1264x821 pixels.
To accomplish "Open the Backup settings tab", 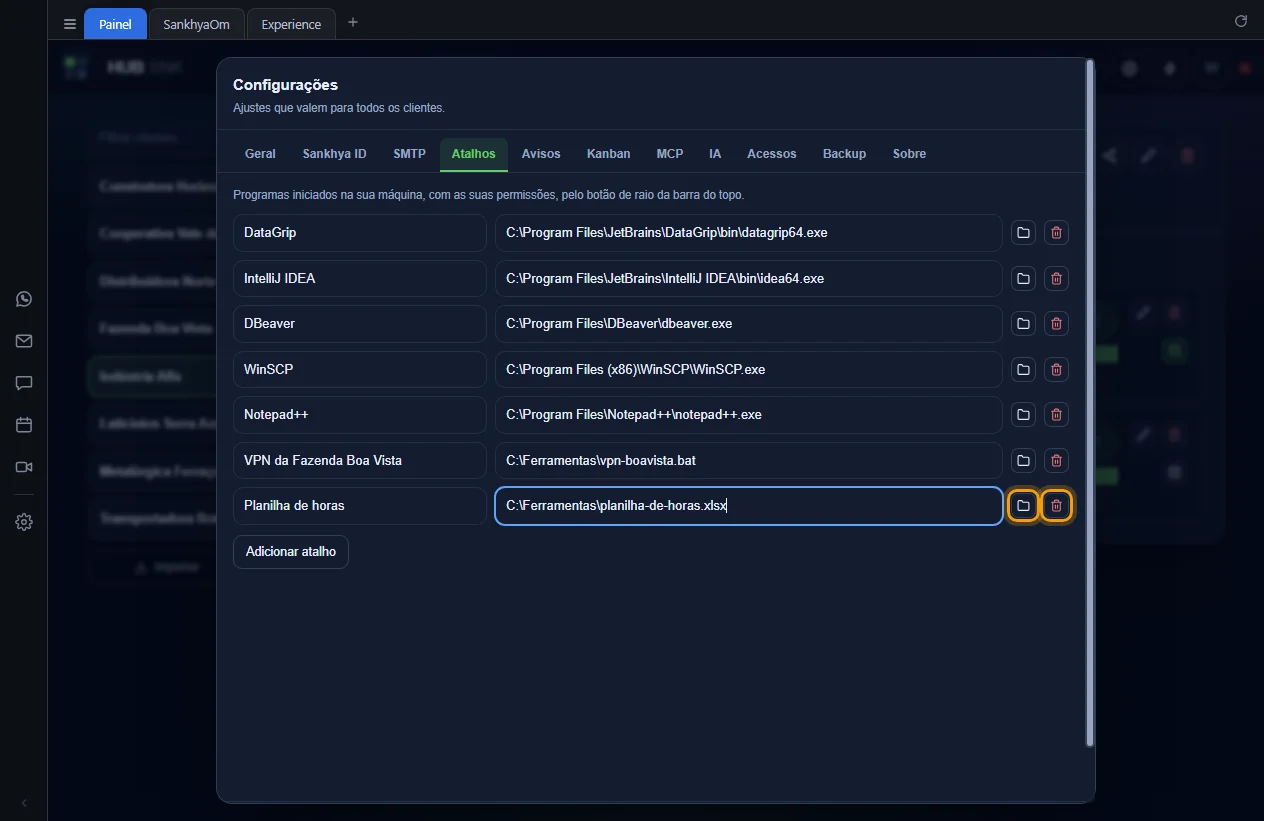I will pos(845,154).
